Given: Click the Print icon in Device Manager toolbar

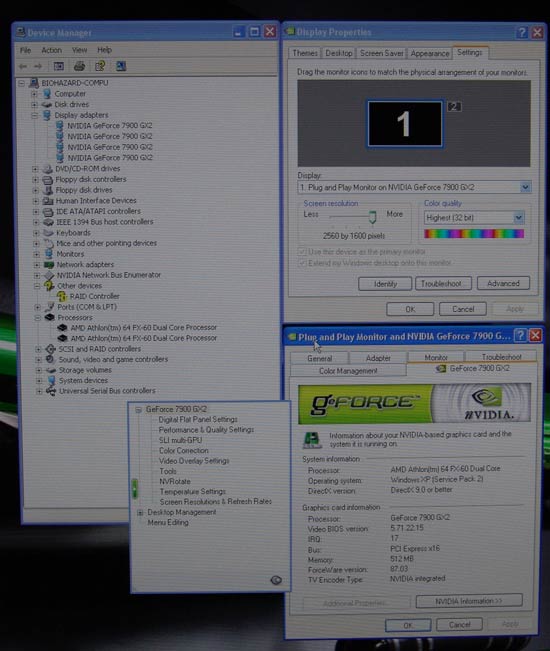Looking at the screenshot, I should coord(79,66).
